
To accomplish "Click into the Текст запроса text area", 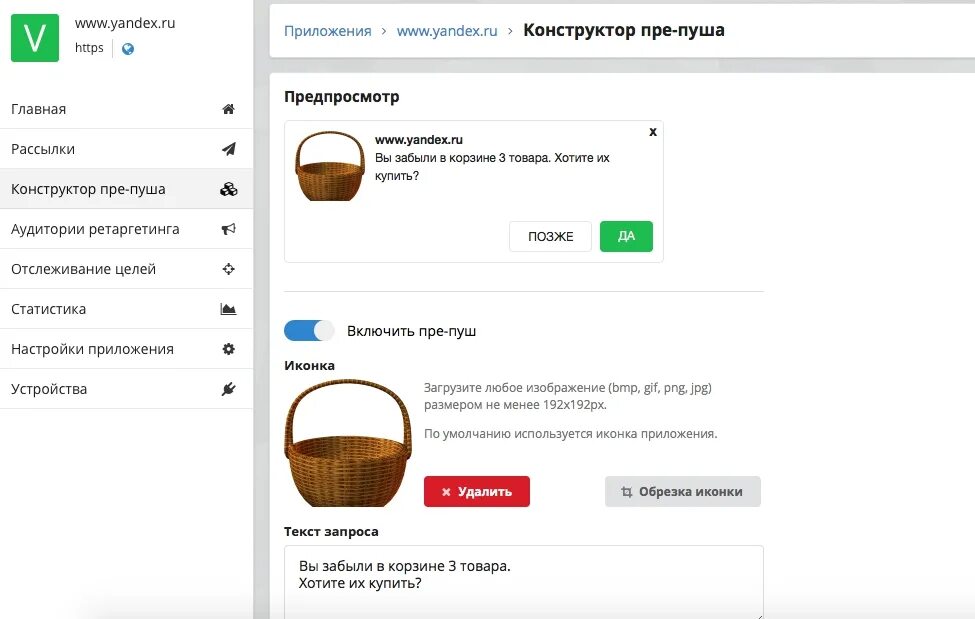I will click(524, 582).
